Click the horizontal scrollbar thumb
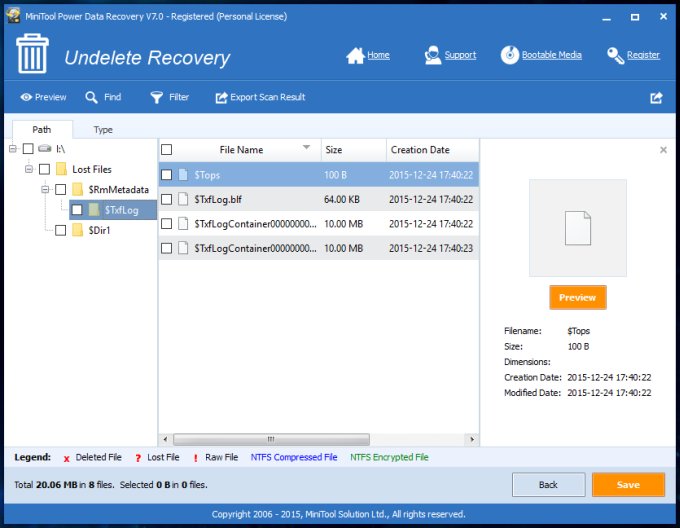The image size is (680, 528). [x=271, y=439]
